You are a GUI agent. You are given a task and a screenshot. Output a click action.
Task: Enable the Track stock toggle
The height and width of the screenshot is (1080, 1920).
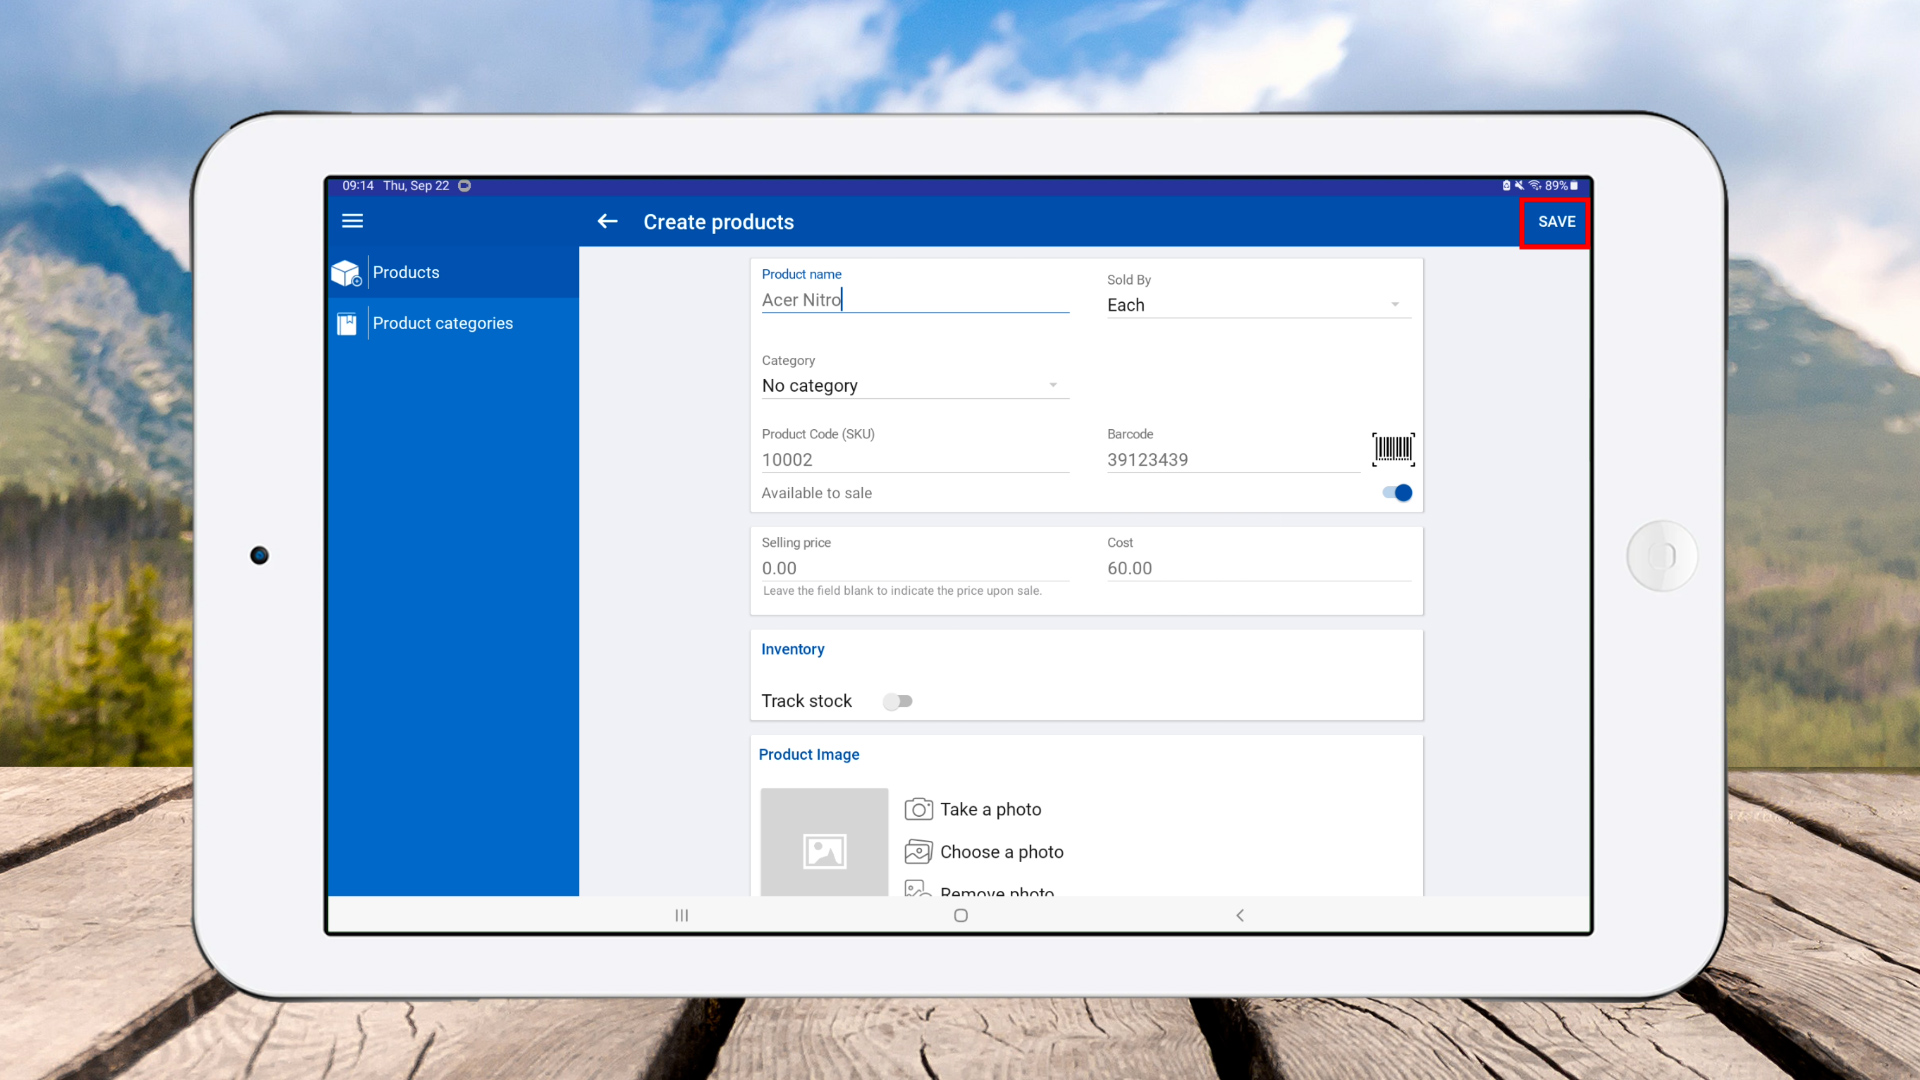898,701
